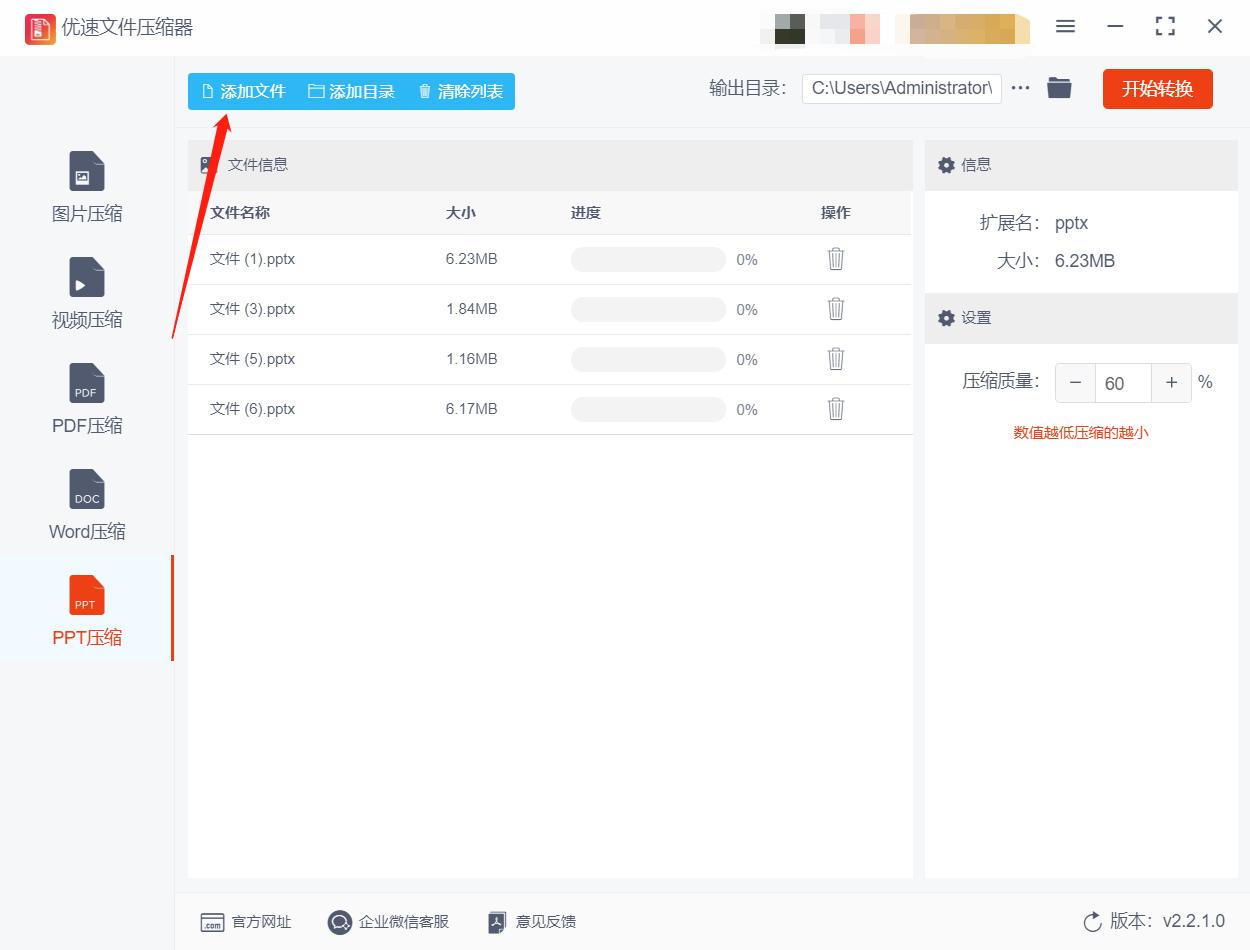Click the 清除列表 clear list button
Image resolution: width=1250 pixels, height=950 pixels.
459,91
